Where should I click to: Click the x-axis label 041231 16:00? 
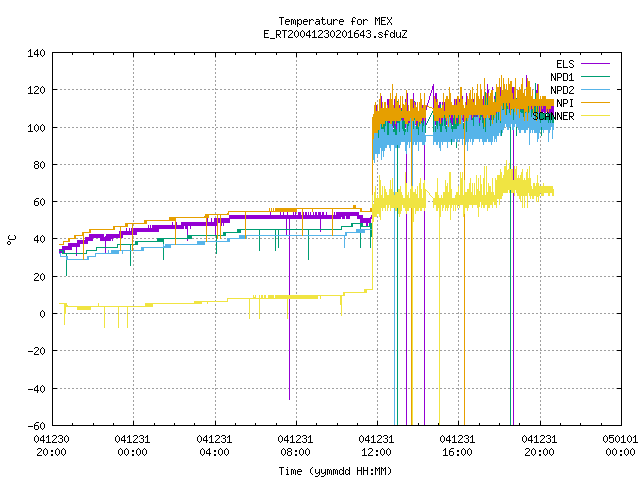point(457,446)
